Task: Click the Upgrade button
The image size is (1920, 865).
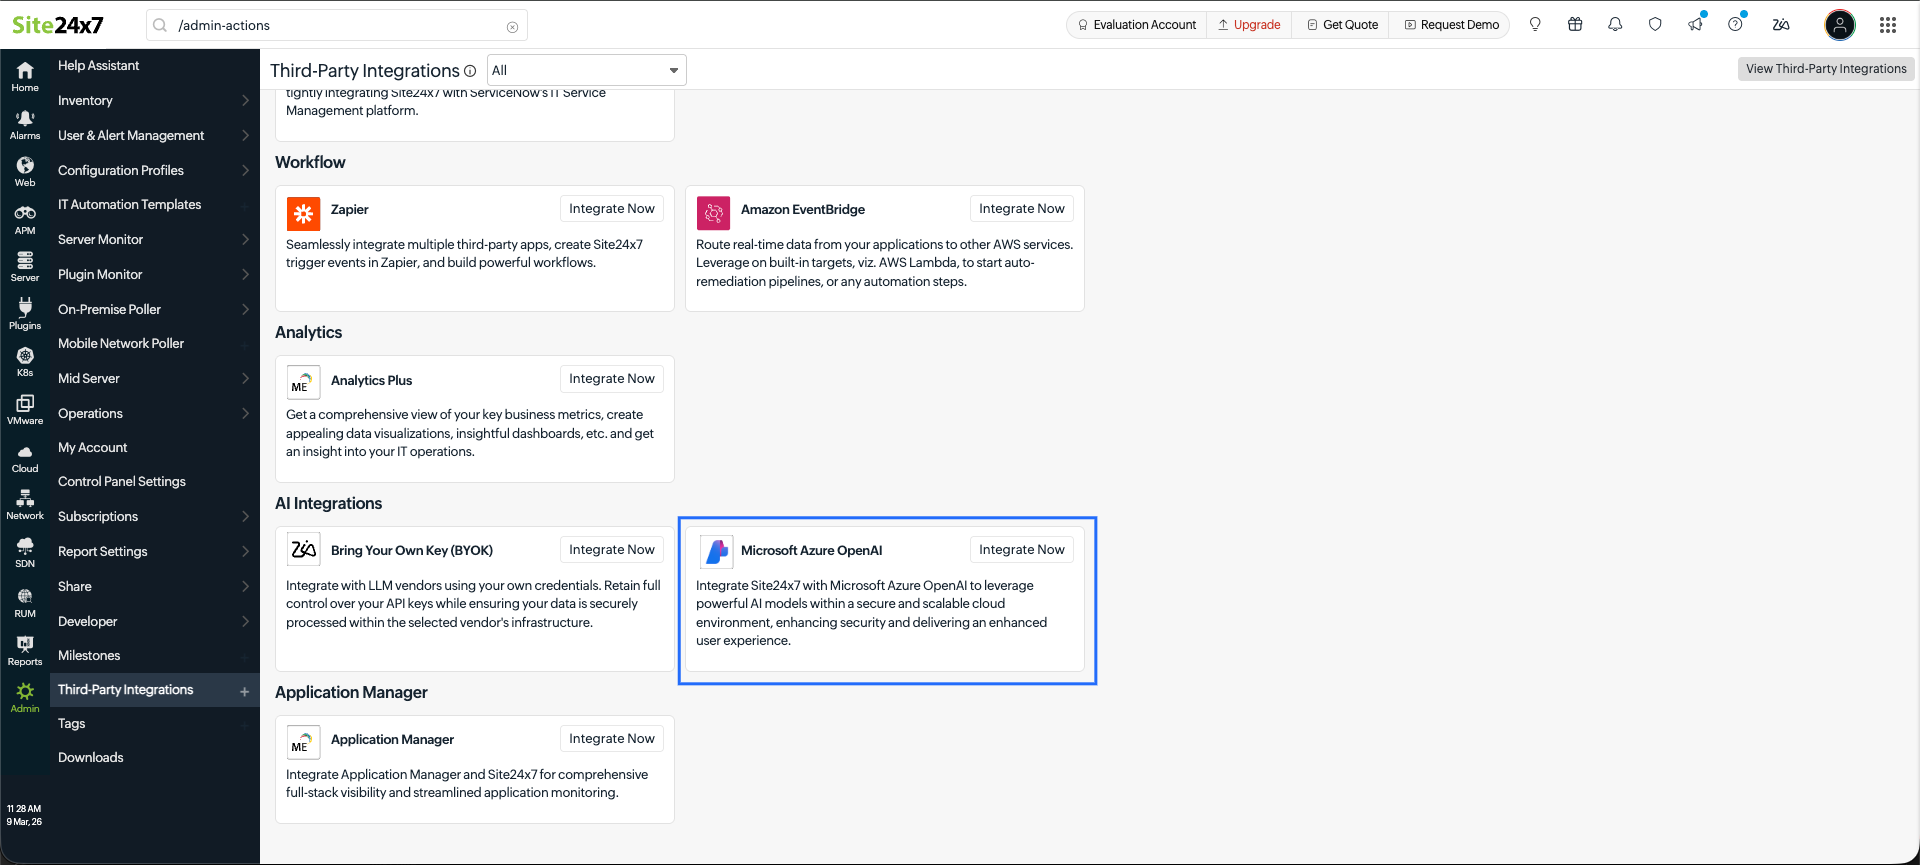Action: [1249, 25]
